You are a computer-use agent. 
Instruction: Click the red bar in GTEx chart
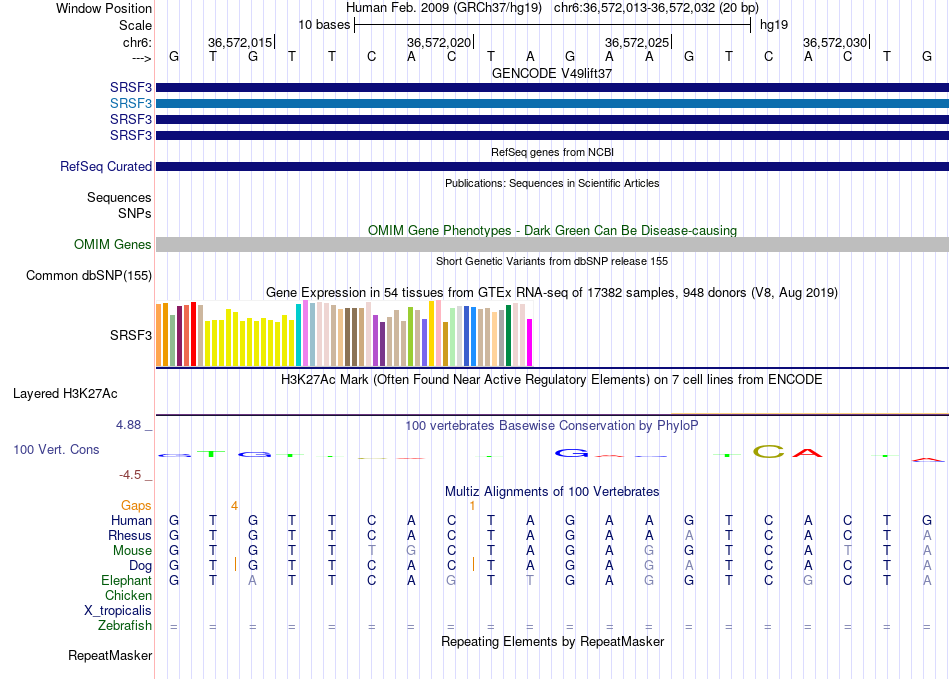tap(193, 334)
